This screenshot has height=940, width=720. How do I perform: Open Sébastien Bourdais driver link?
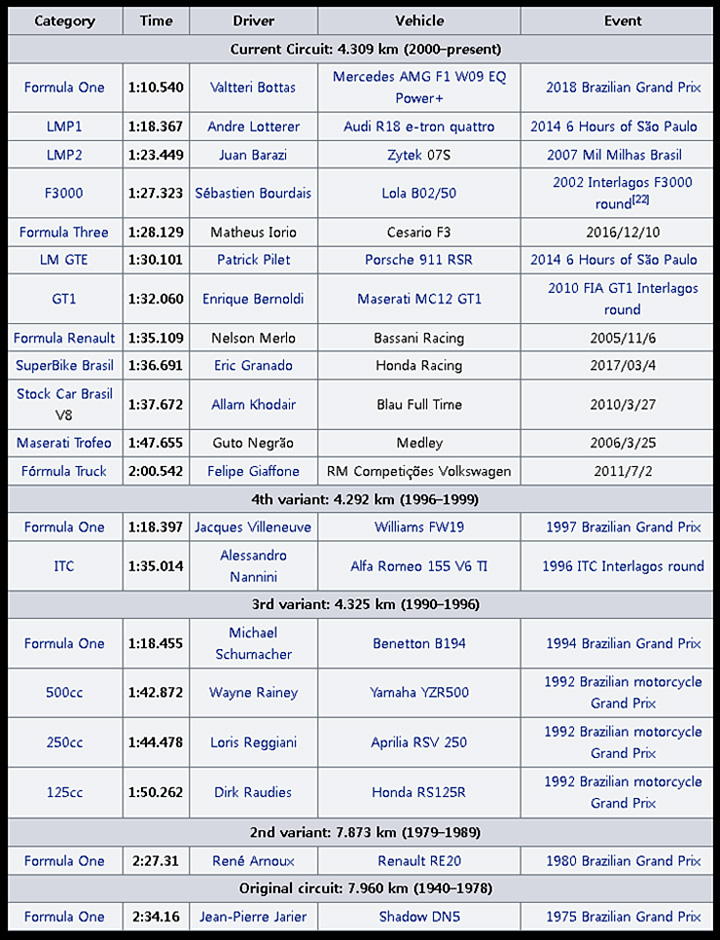click(253, 193)
